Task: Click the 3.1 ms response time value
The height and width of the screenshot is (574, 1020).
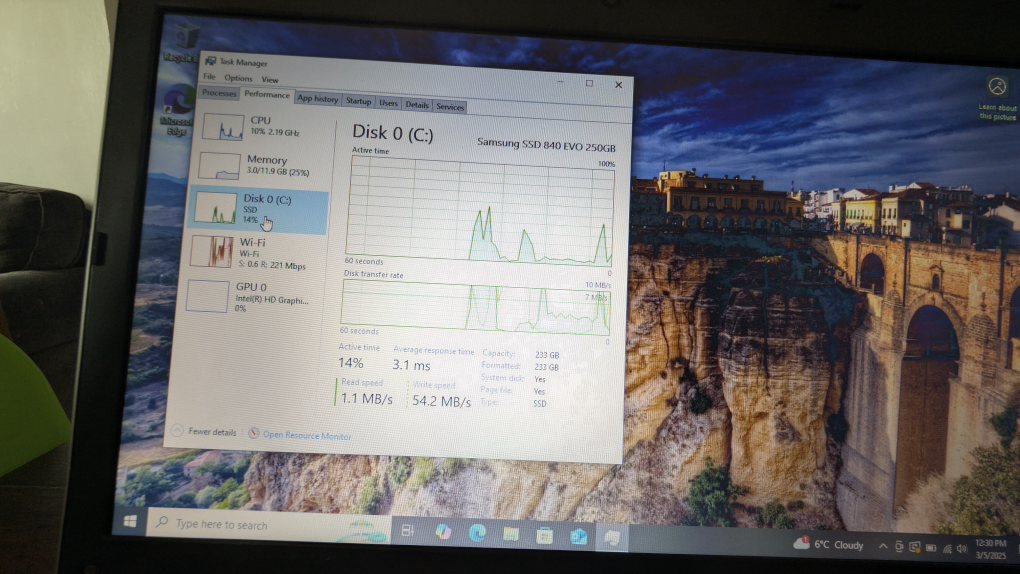Action: pos(411,365)
